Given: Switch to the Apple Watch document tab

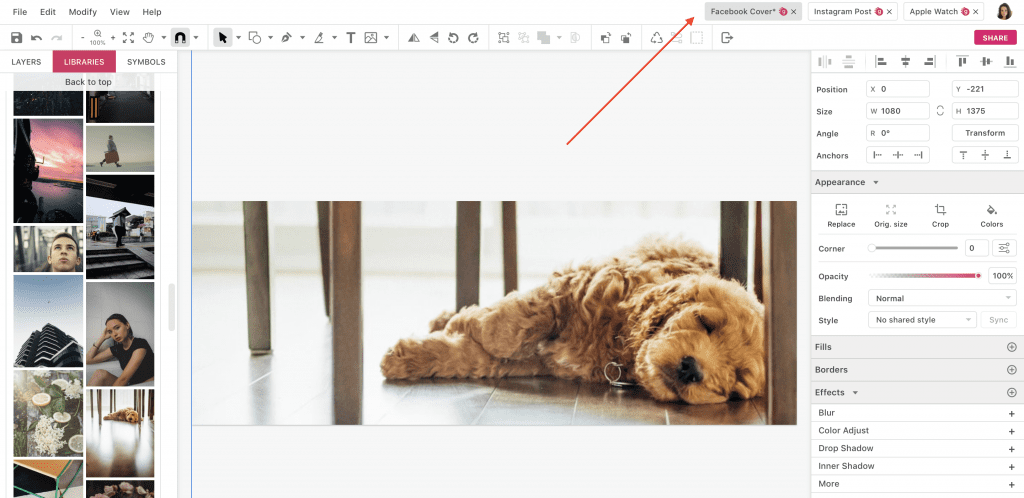Looking at the screenshot, I should [x=944, y=12].
